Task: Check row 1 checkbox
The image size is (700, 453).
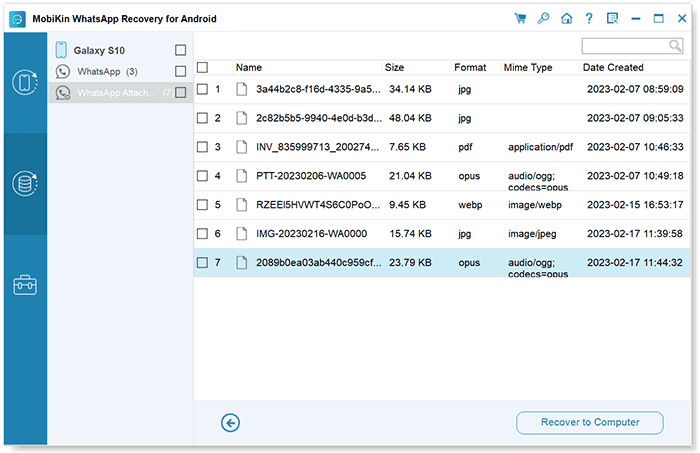Action: pos(202,89)
